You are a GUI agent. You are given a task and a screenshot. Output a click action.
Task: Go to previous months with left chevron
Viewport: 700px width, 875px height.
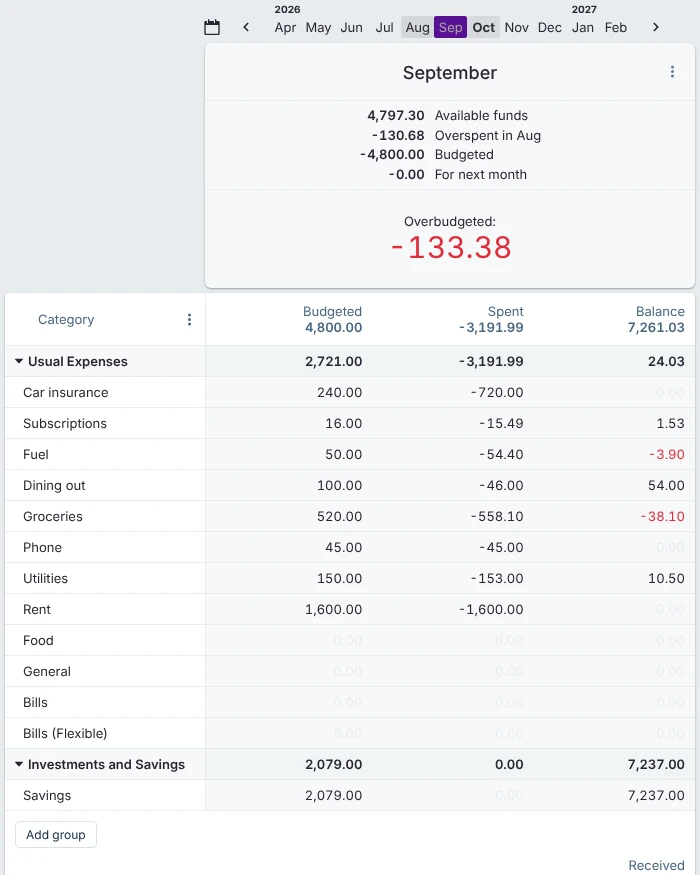pyautogui.click(x=246, y=27)
